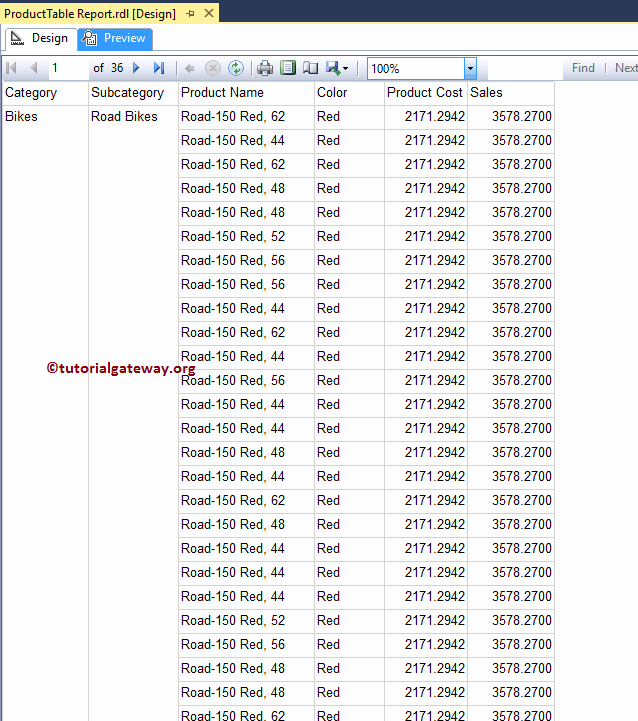
Task: Refresh the report preview
Action: 236,68
